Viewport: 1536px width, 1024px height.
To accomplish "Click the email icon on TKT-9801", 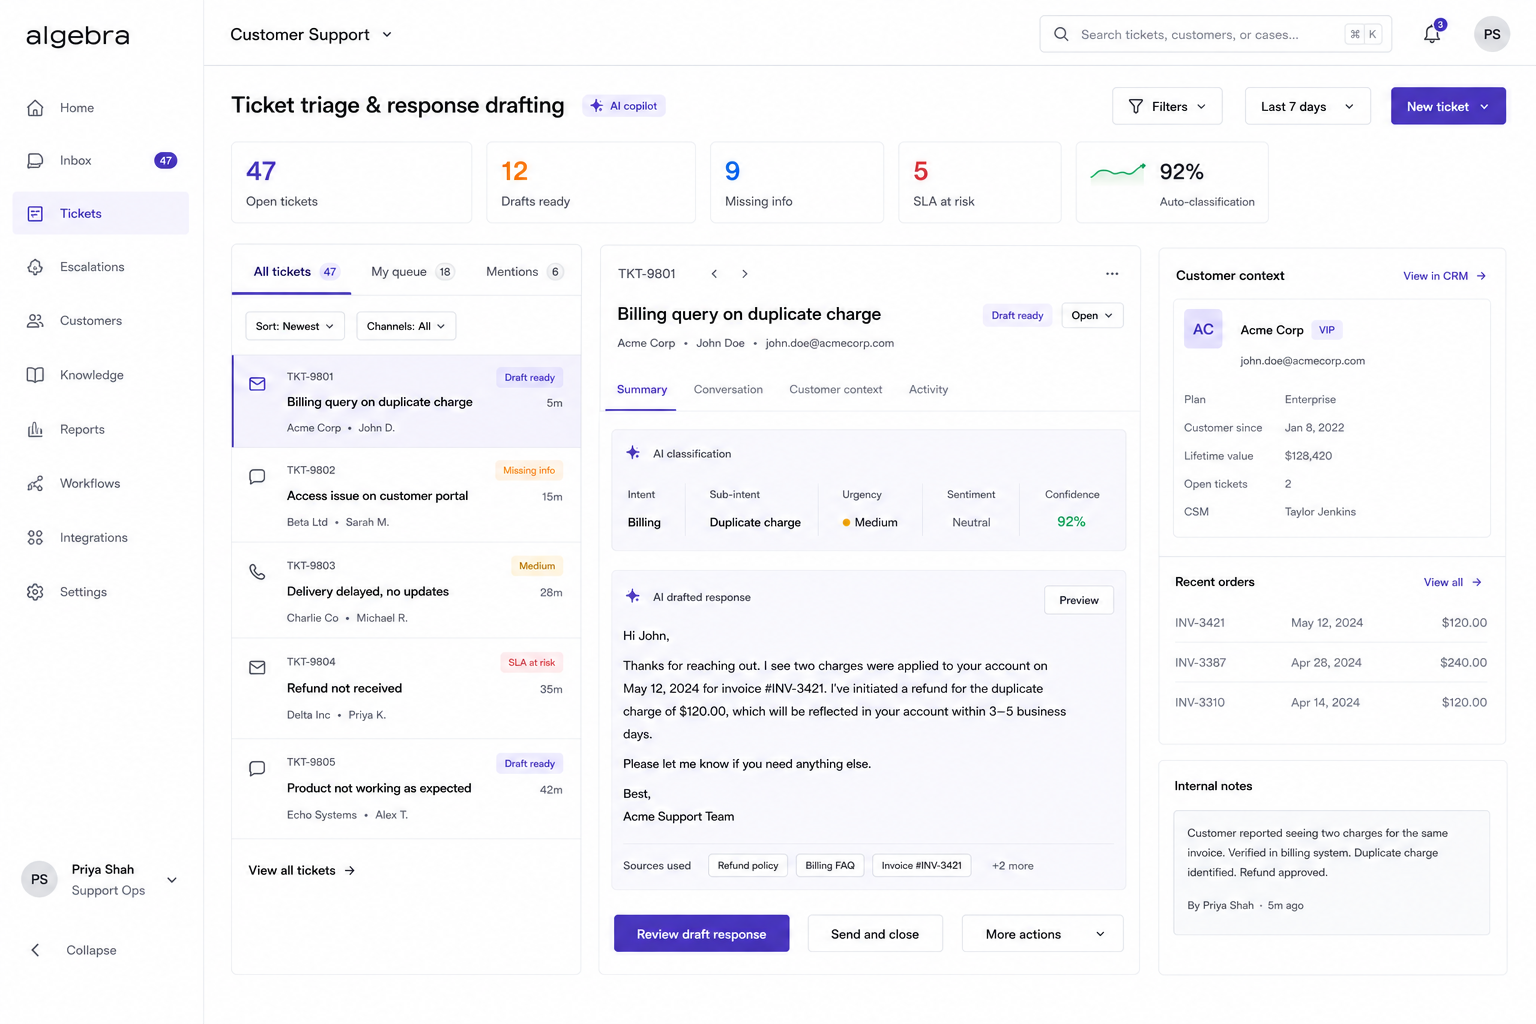I will pos(257,384).
